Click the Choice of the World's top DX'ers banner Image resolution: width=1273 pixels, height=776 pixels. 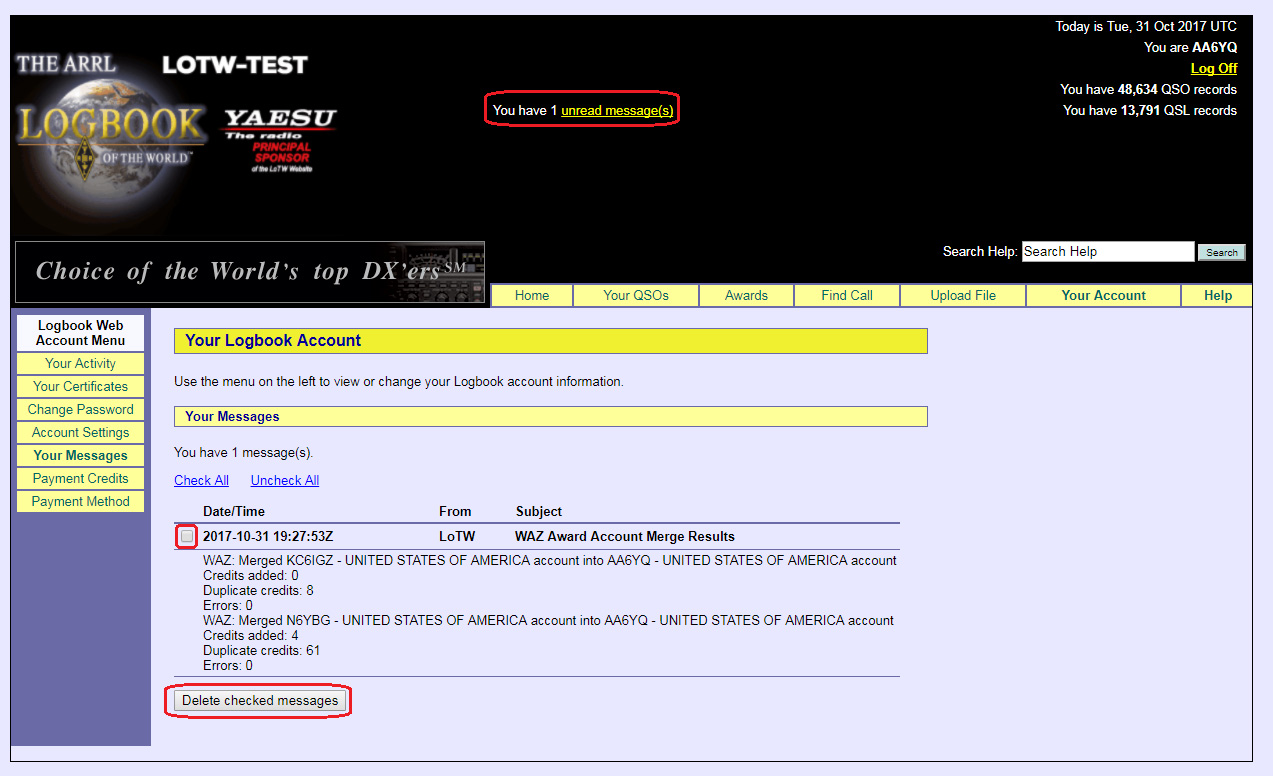tap(250, 272)
